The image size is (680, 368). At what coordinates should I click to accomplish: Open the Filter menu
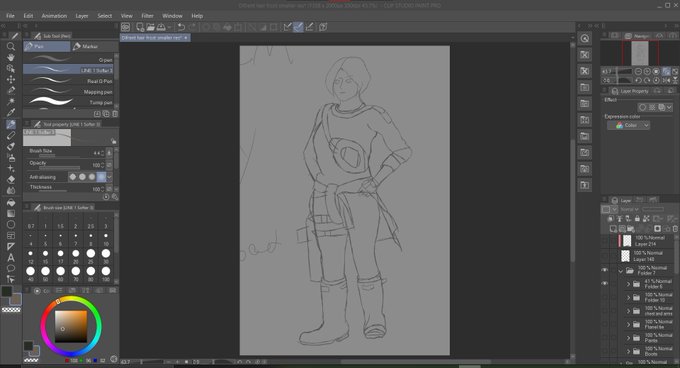coord(147,16)
